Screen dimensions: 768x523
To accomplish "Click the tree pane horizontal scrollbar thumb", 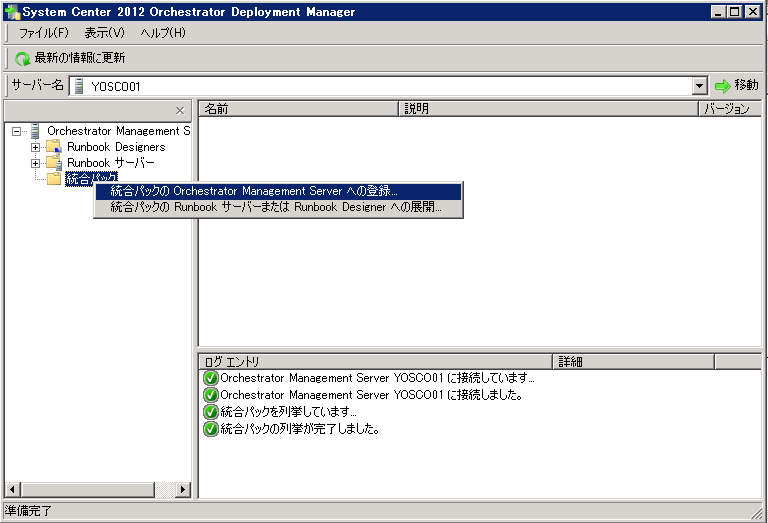I will tap(88, 489).
